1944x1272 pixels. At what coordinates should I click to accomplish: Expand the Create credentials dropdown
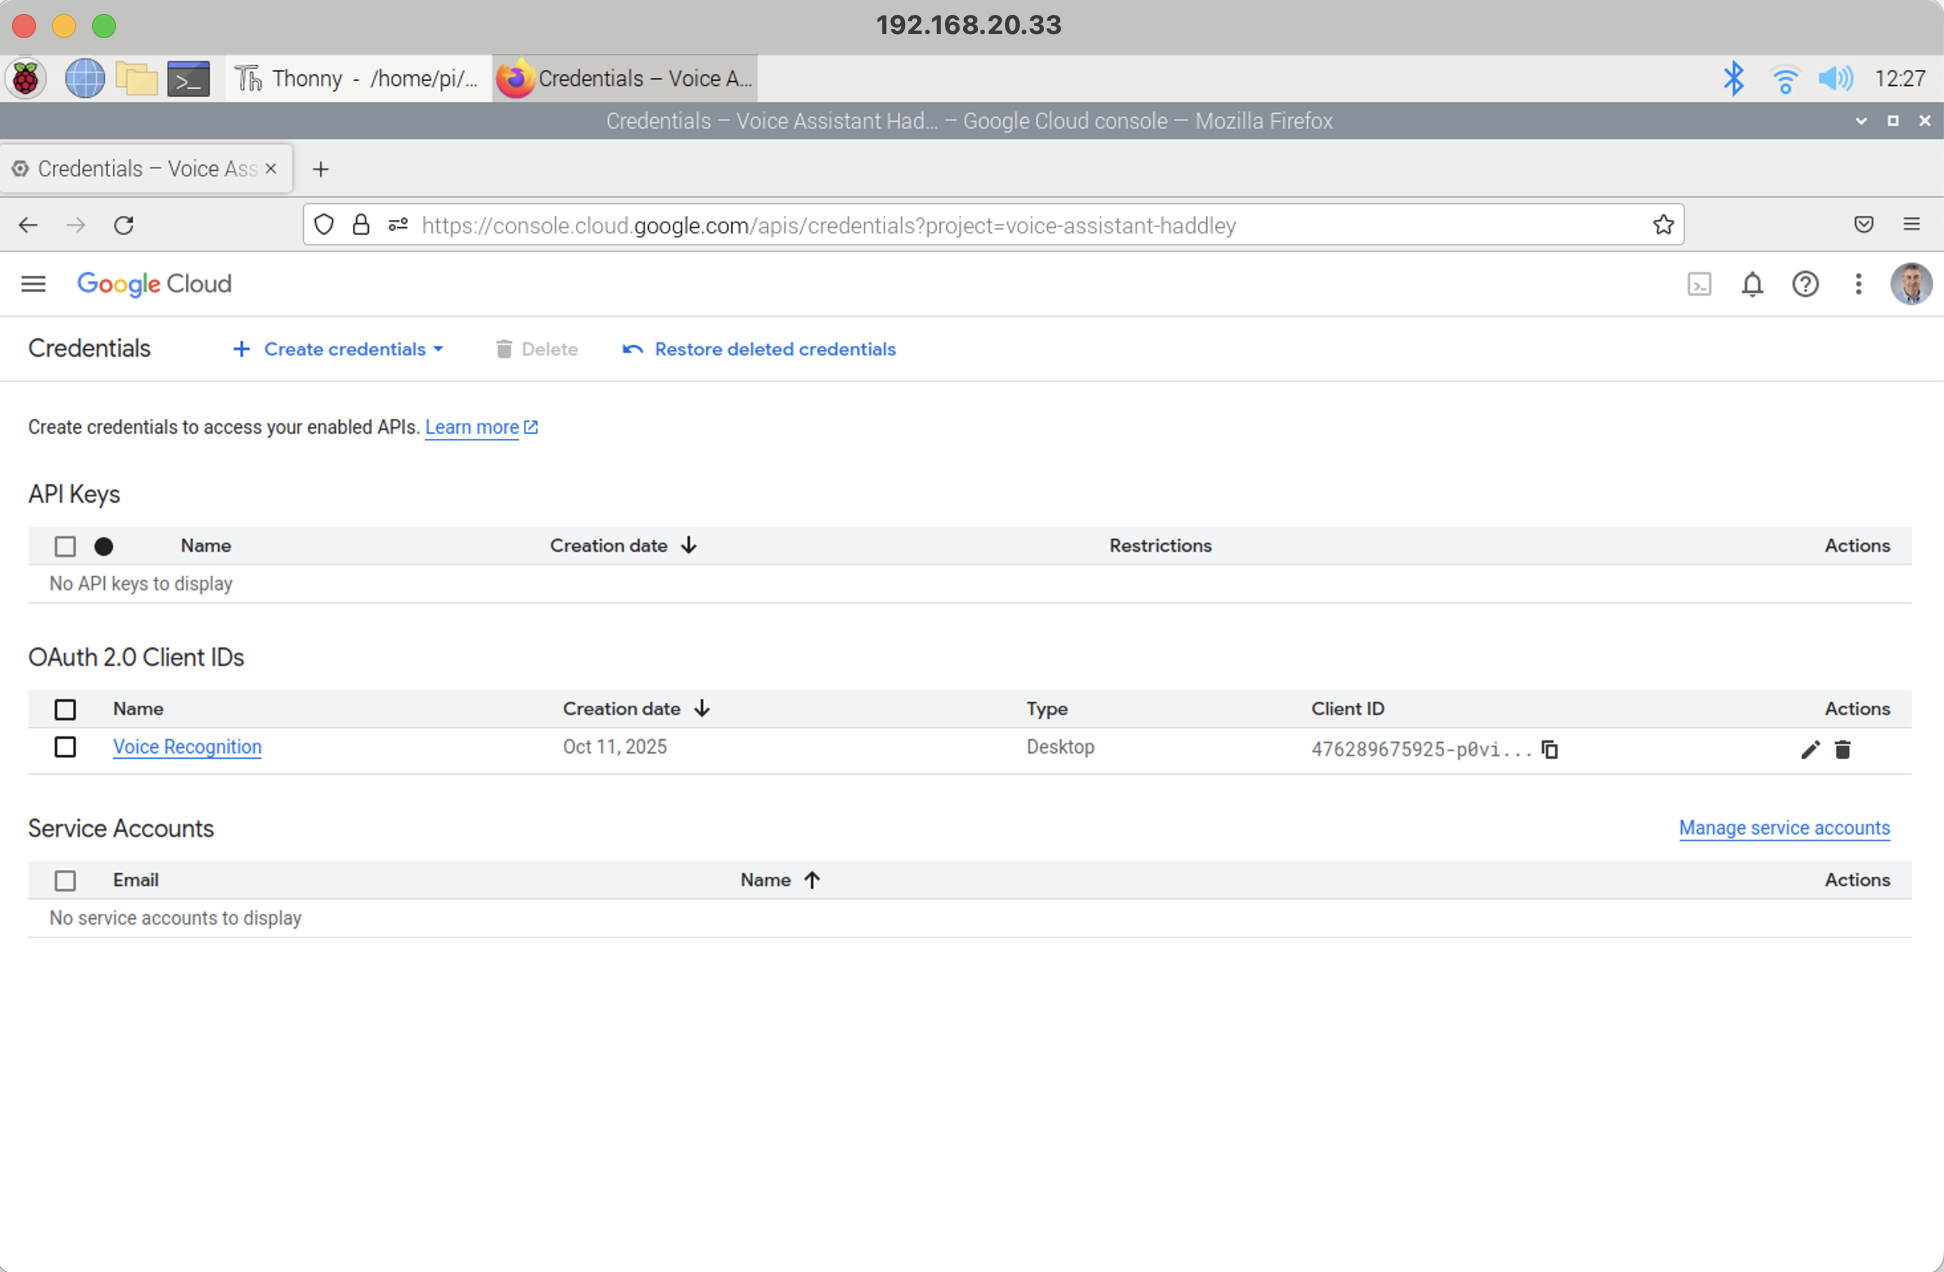click(338, 349)
